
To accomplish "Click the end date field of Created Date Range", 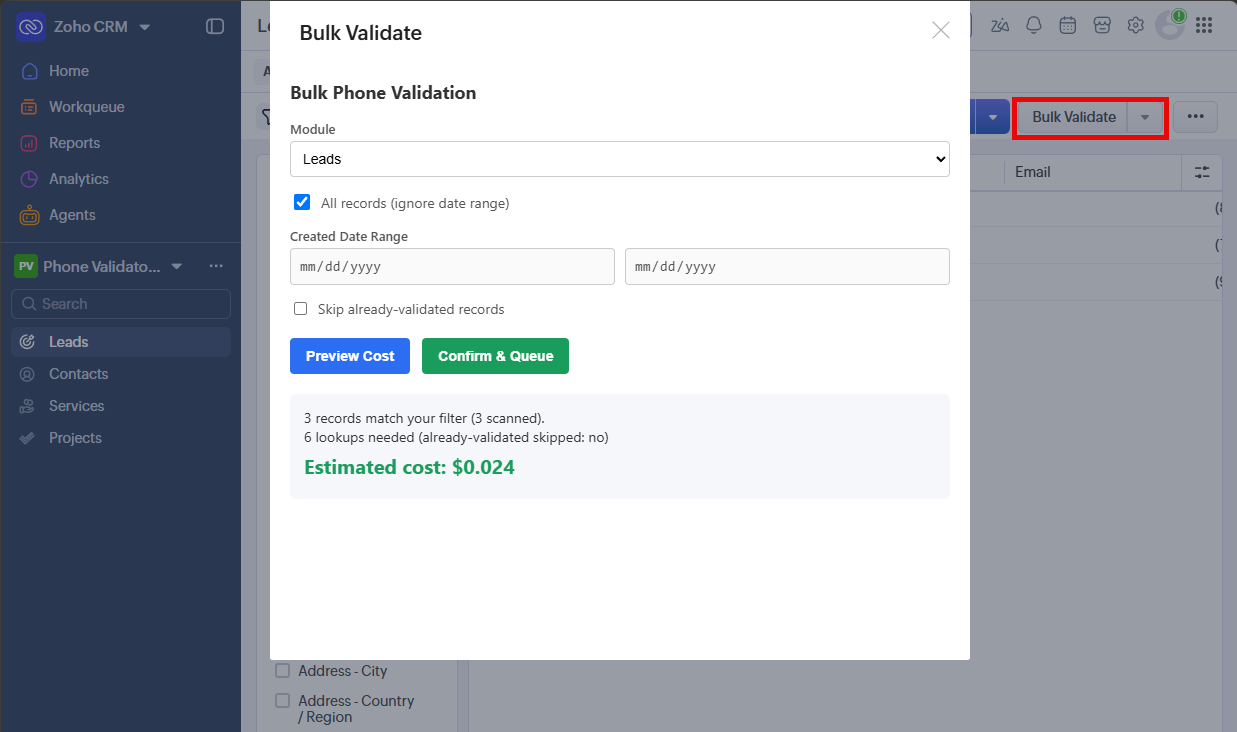I will [787, 267].
